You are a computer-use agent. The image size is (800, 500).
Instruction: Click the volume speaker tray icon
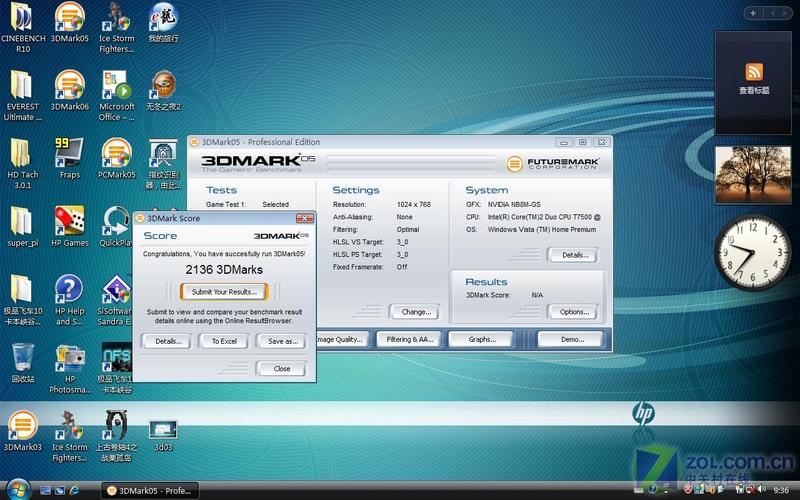pos(762,490)
